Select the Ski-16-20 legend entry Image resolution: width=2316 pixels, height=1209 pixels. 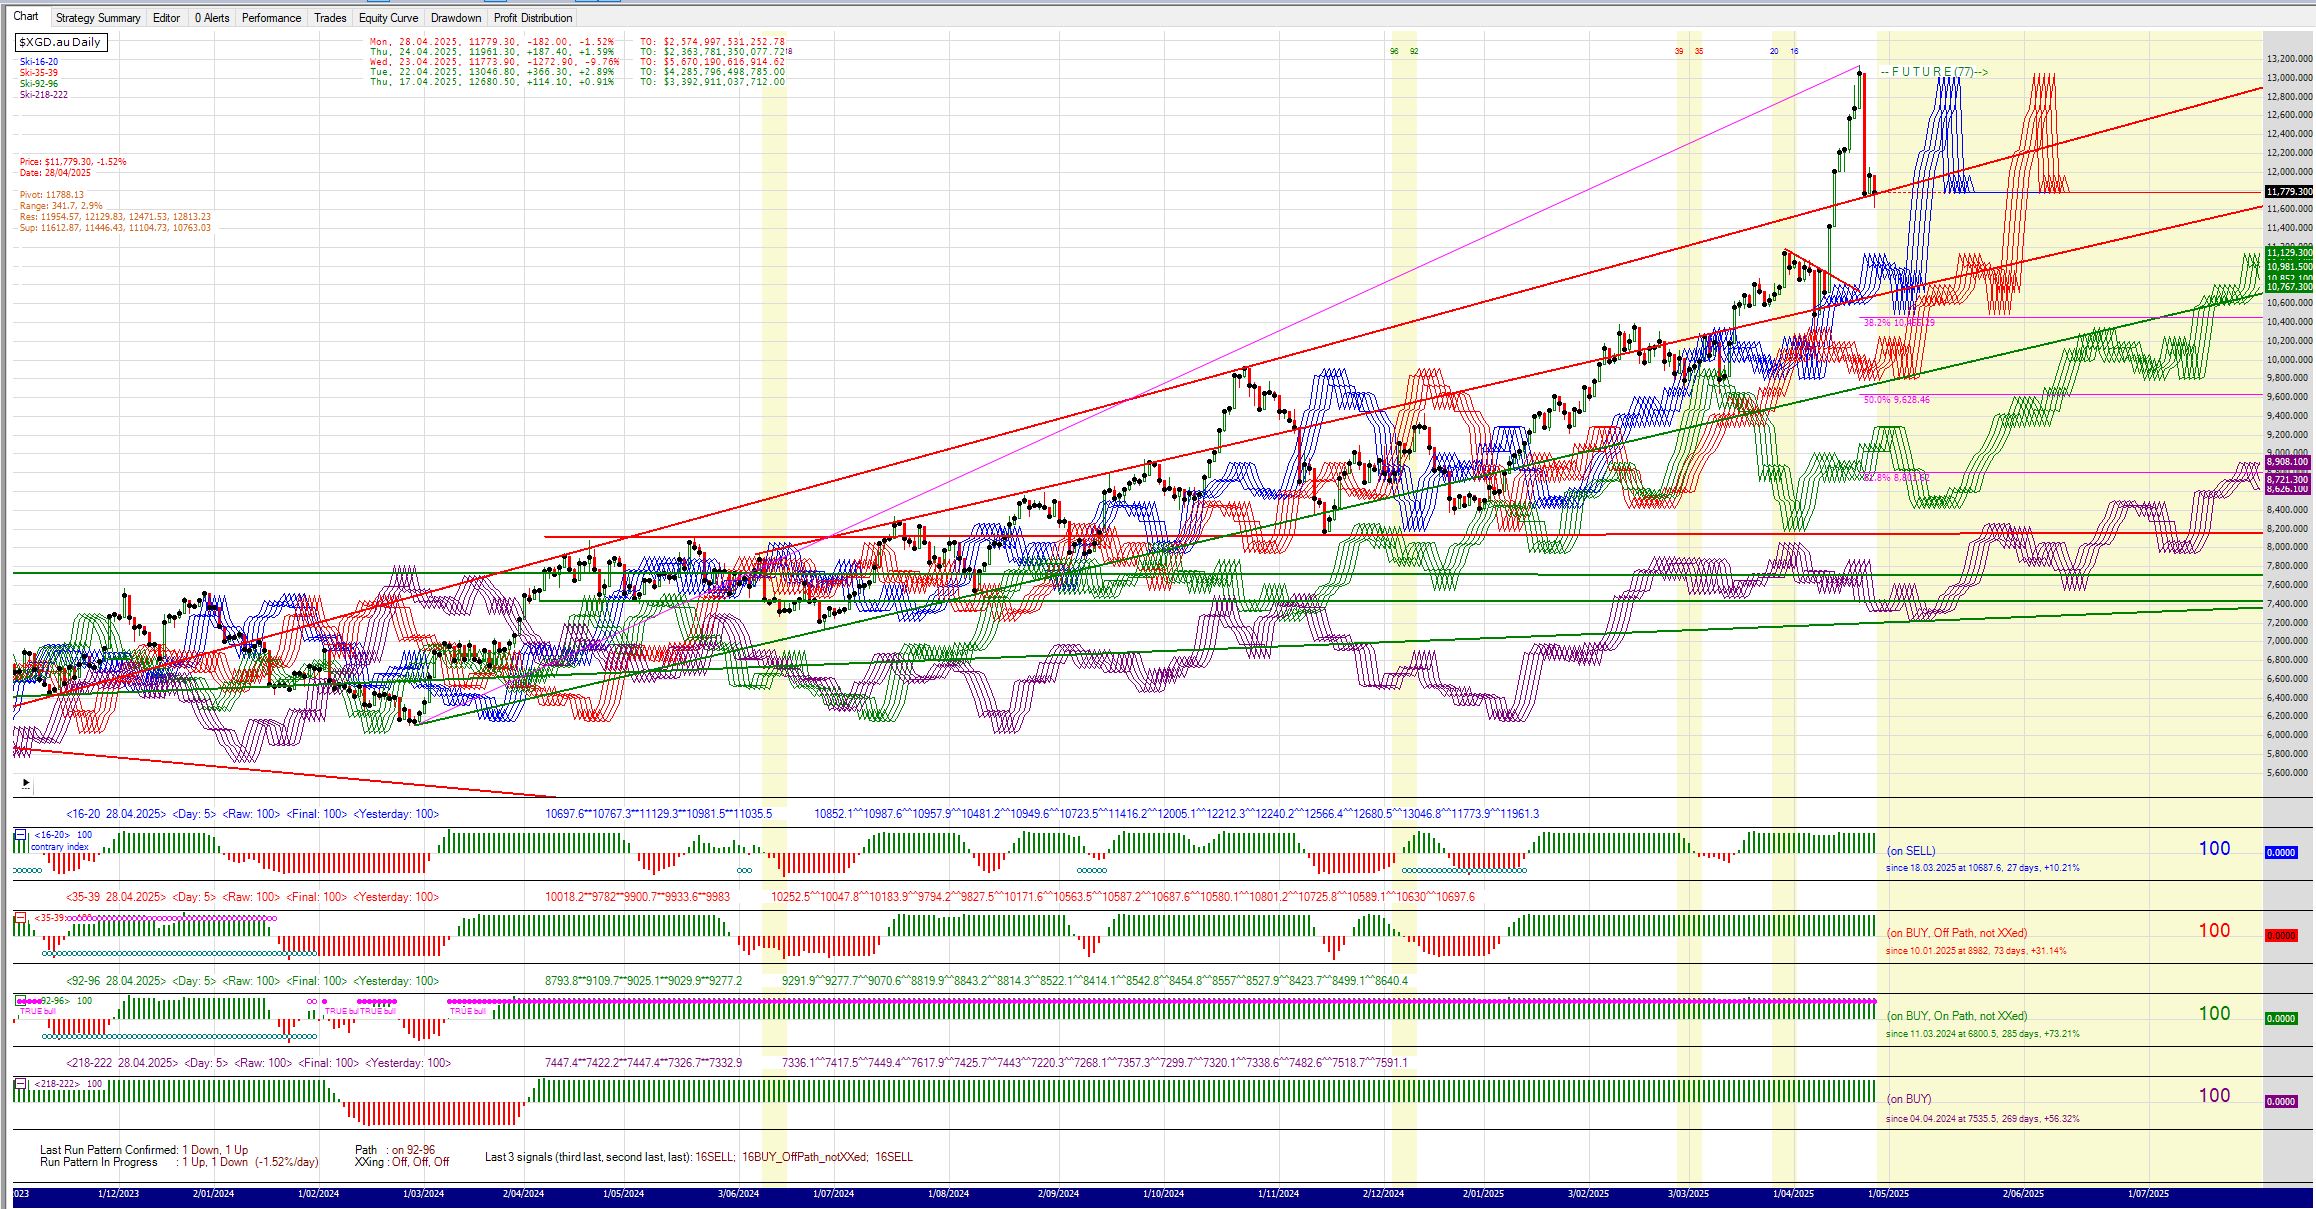tap(39, 62)
